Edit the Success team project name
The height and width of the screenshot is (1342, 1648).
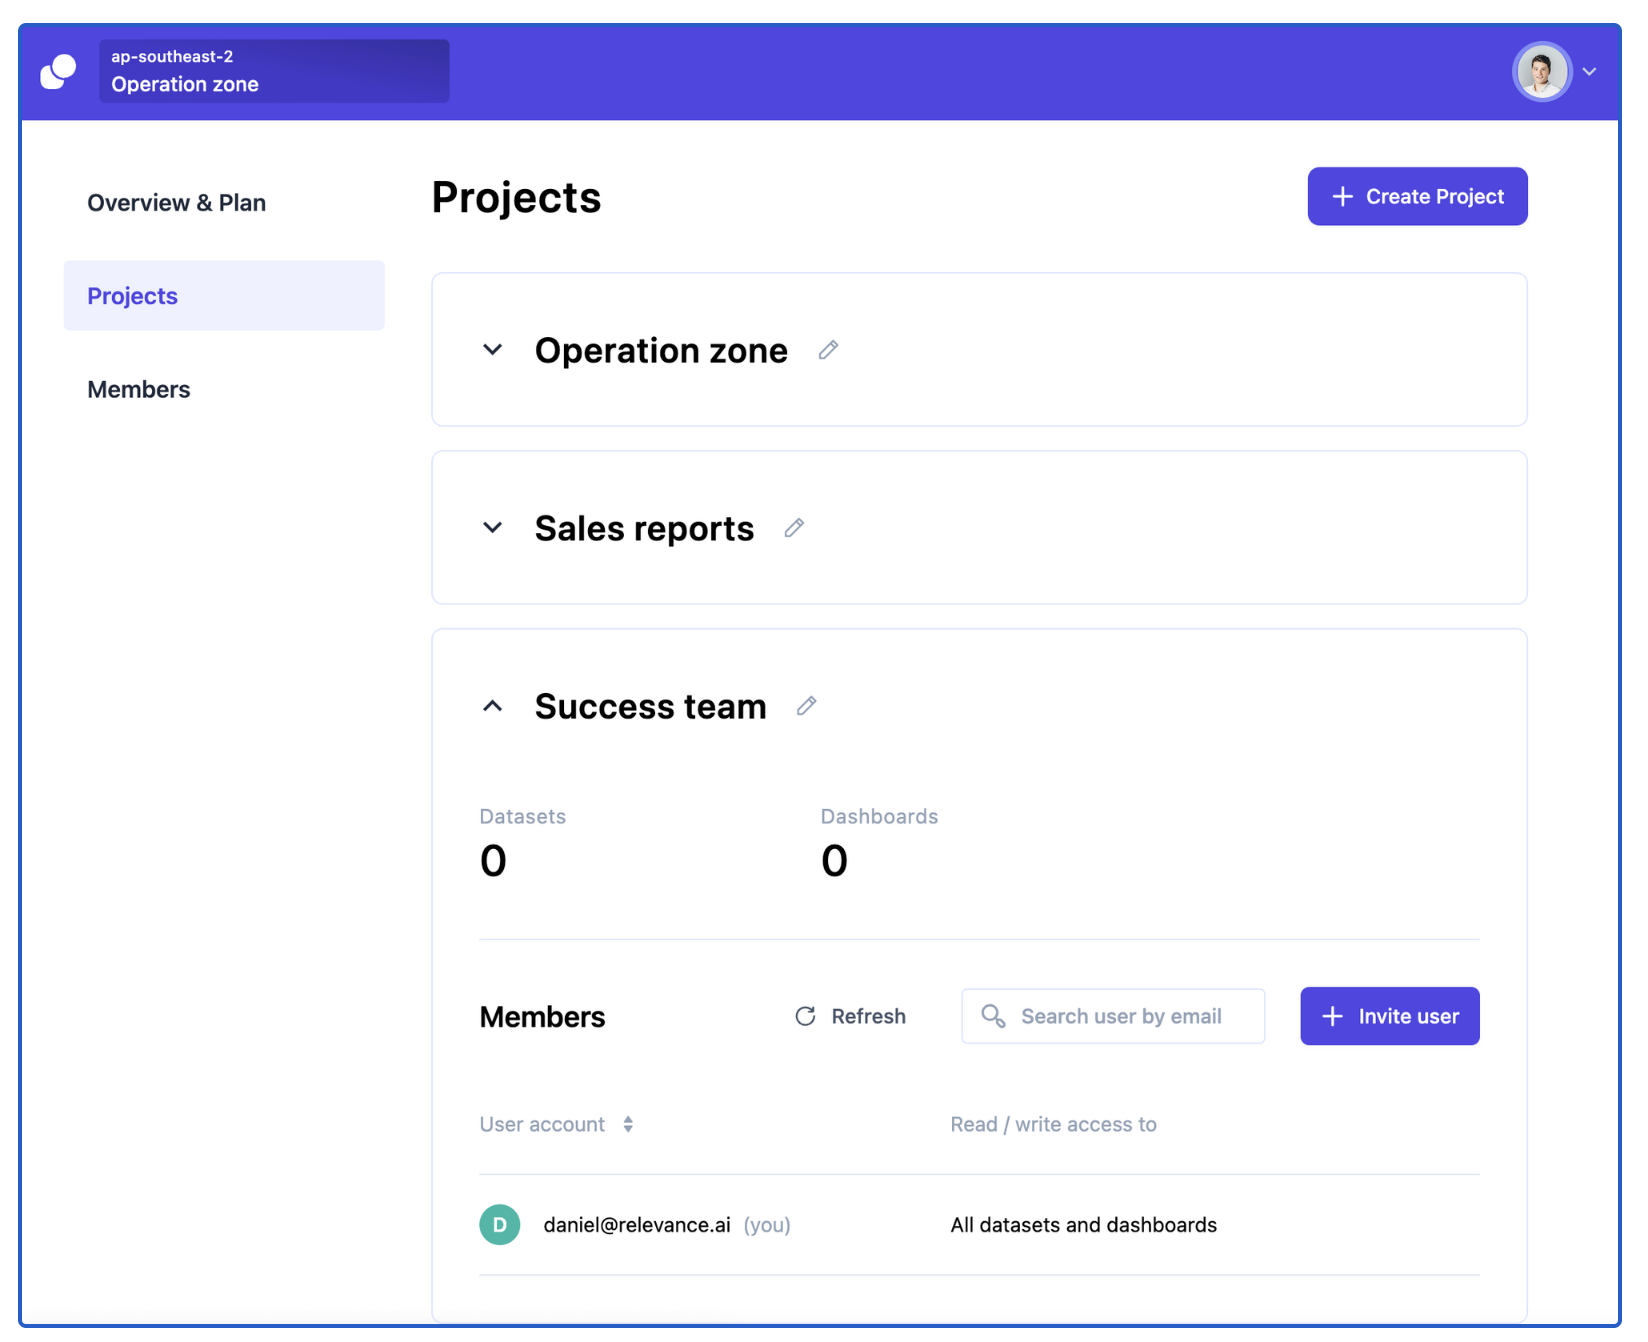806,706
